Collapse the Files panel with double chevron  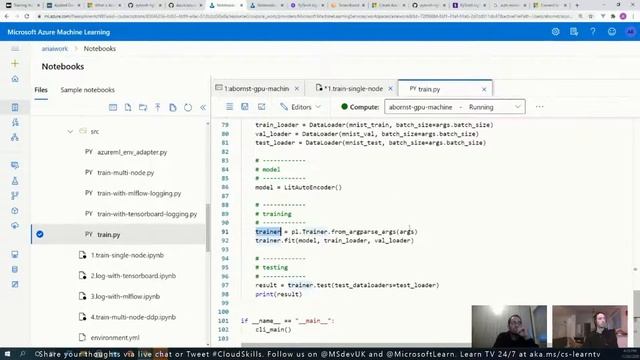tap(203, 107)
